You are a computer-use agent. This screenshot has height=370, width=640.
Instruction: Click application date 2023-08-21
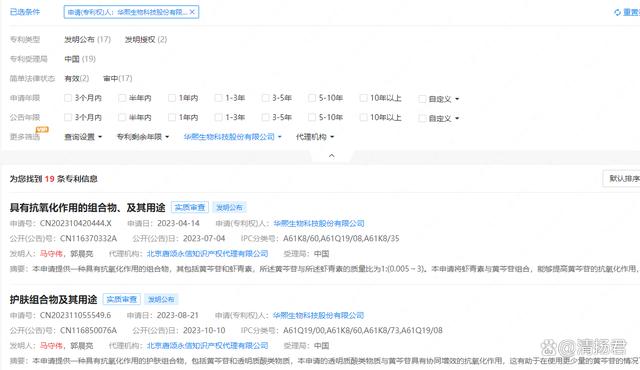pyautogui.click(x=178, y=315)
